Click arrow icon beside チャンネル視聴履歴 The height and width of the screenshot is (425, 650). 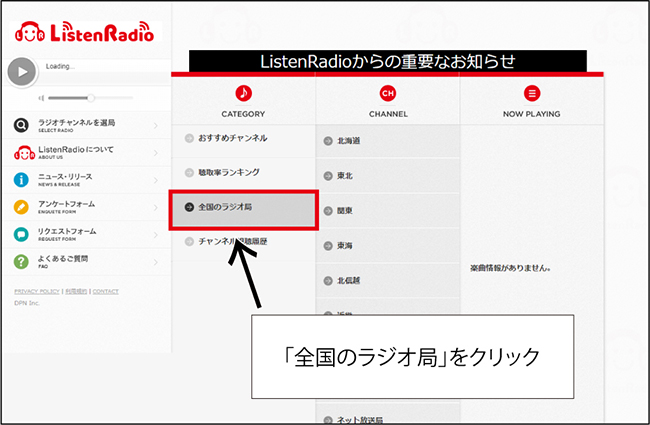click(189, 241)
